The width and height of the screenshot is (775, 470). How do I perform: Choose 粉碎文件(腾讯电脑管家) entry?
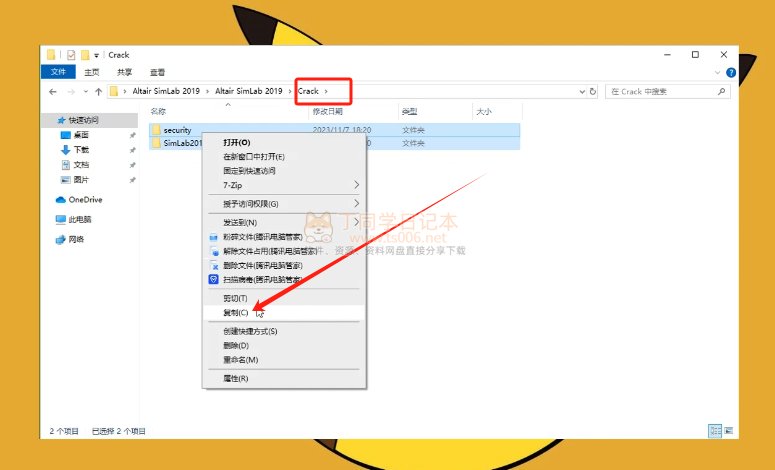tap(284, 237)
